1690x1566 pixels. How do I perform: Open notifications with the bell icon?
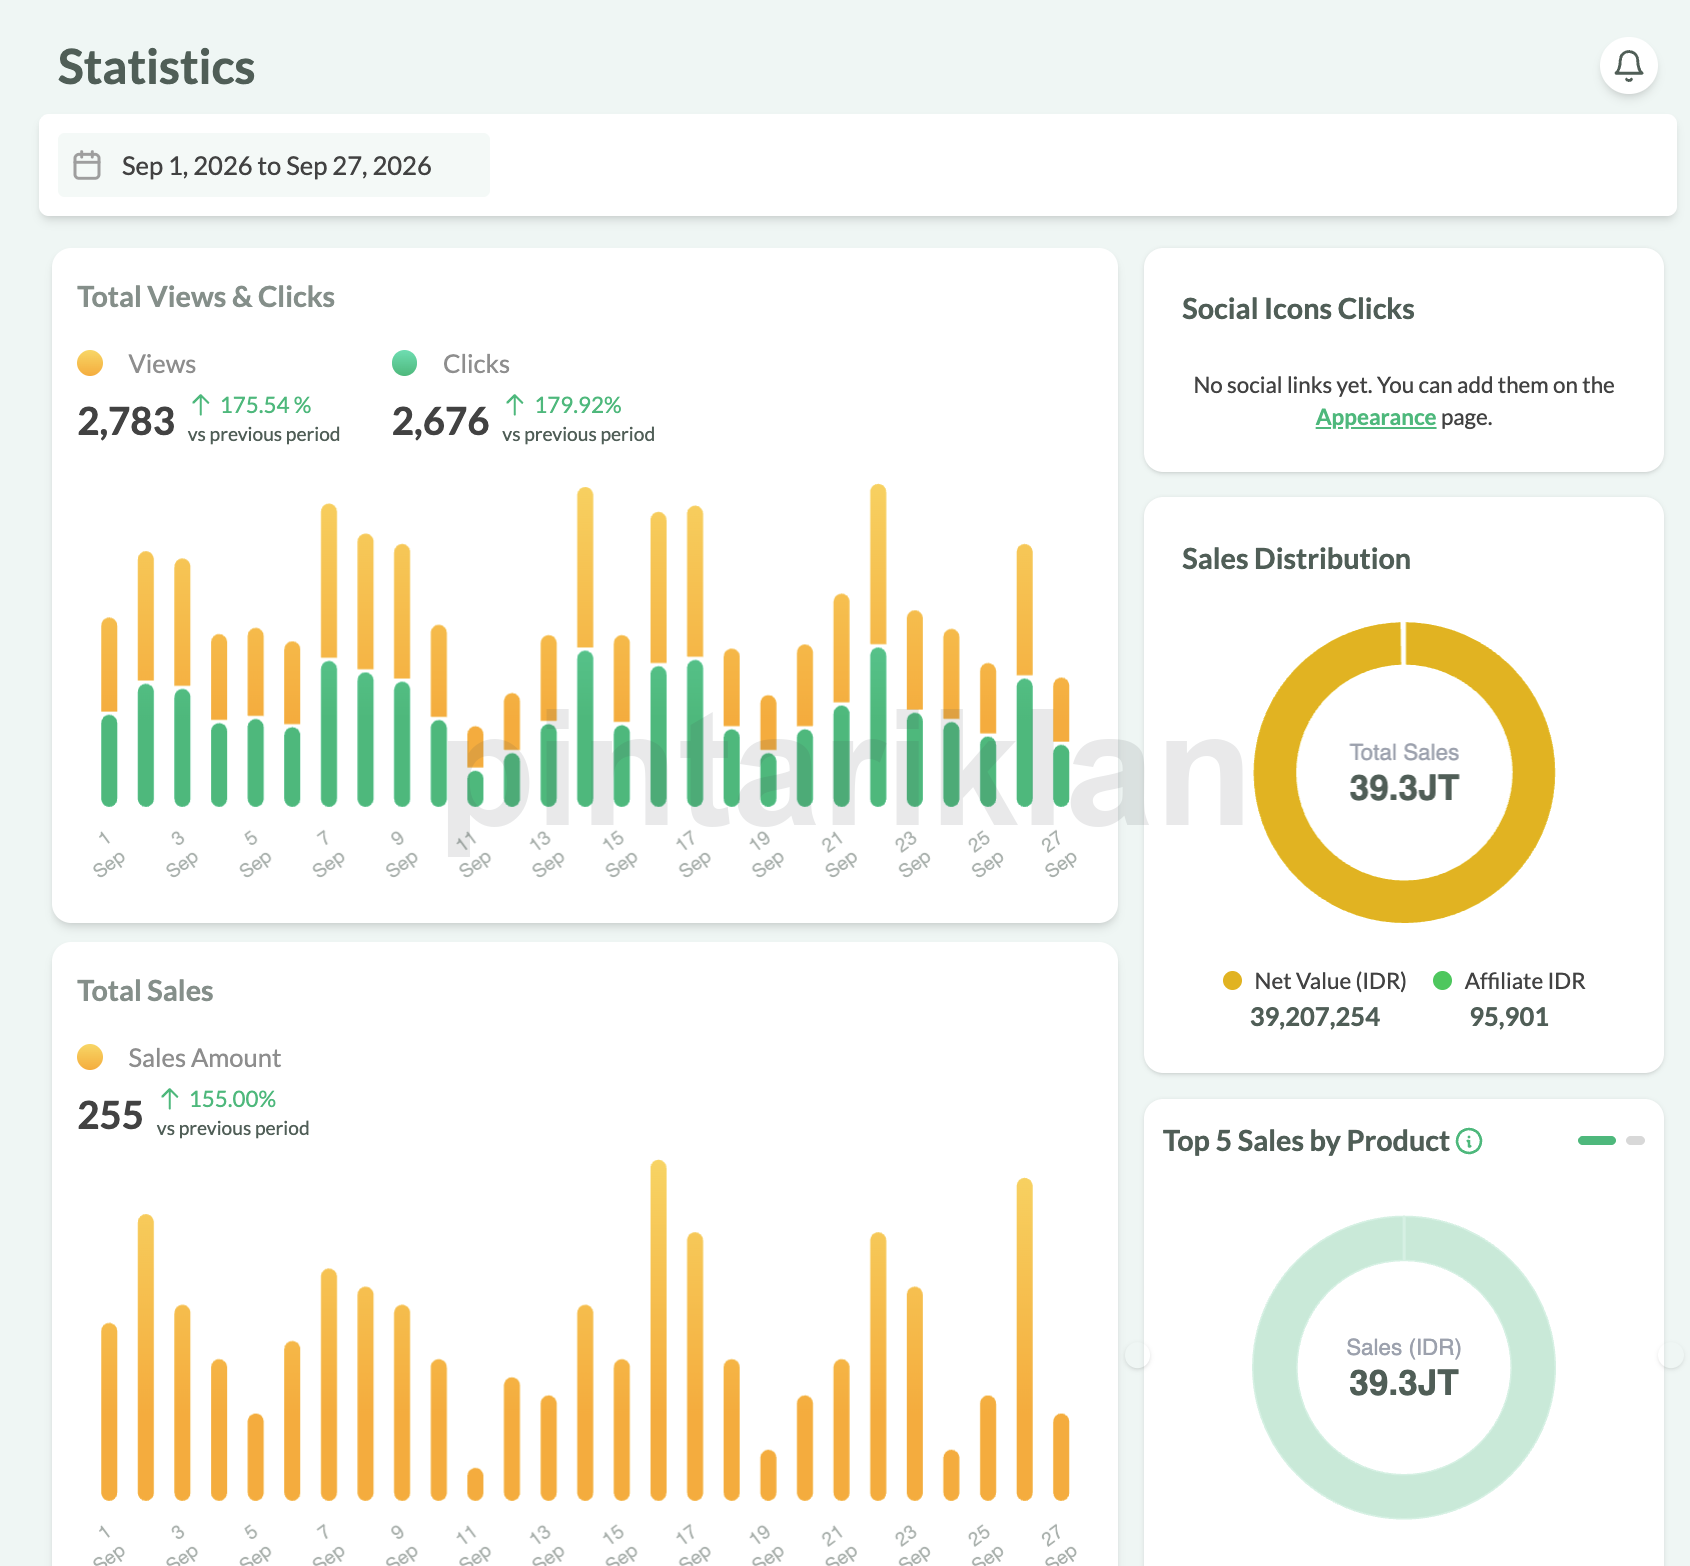[x=1629, y=66]
